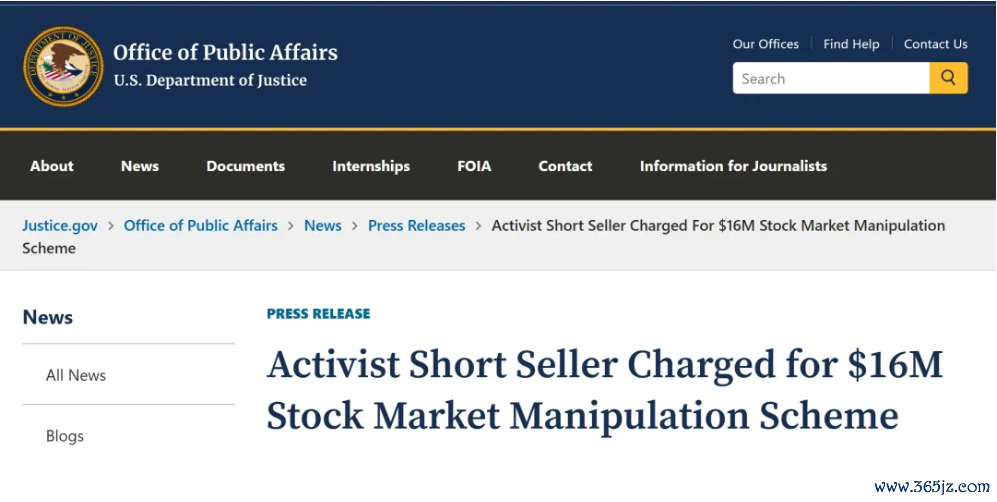Select the FOIA menu item

pos(474,166)
